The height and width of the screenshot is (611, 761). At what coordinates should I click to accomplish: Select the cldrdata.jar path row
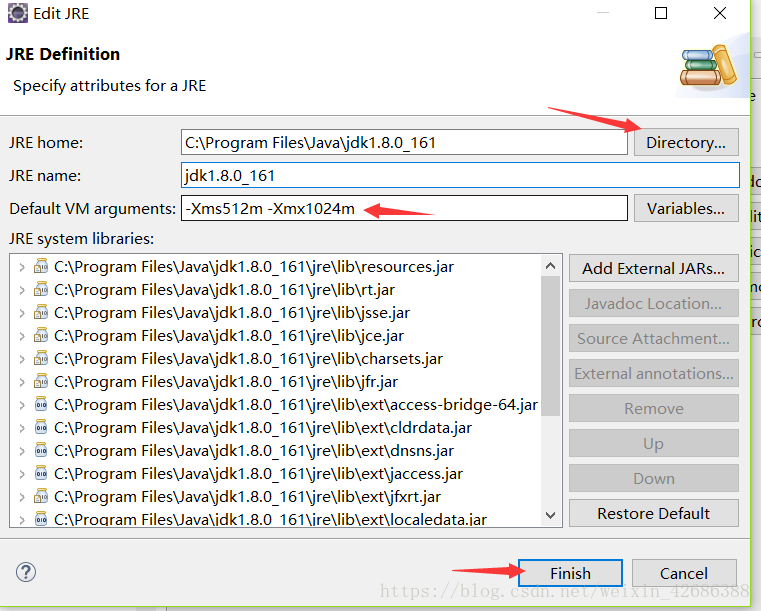[x=263, y=428]
